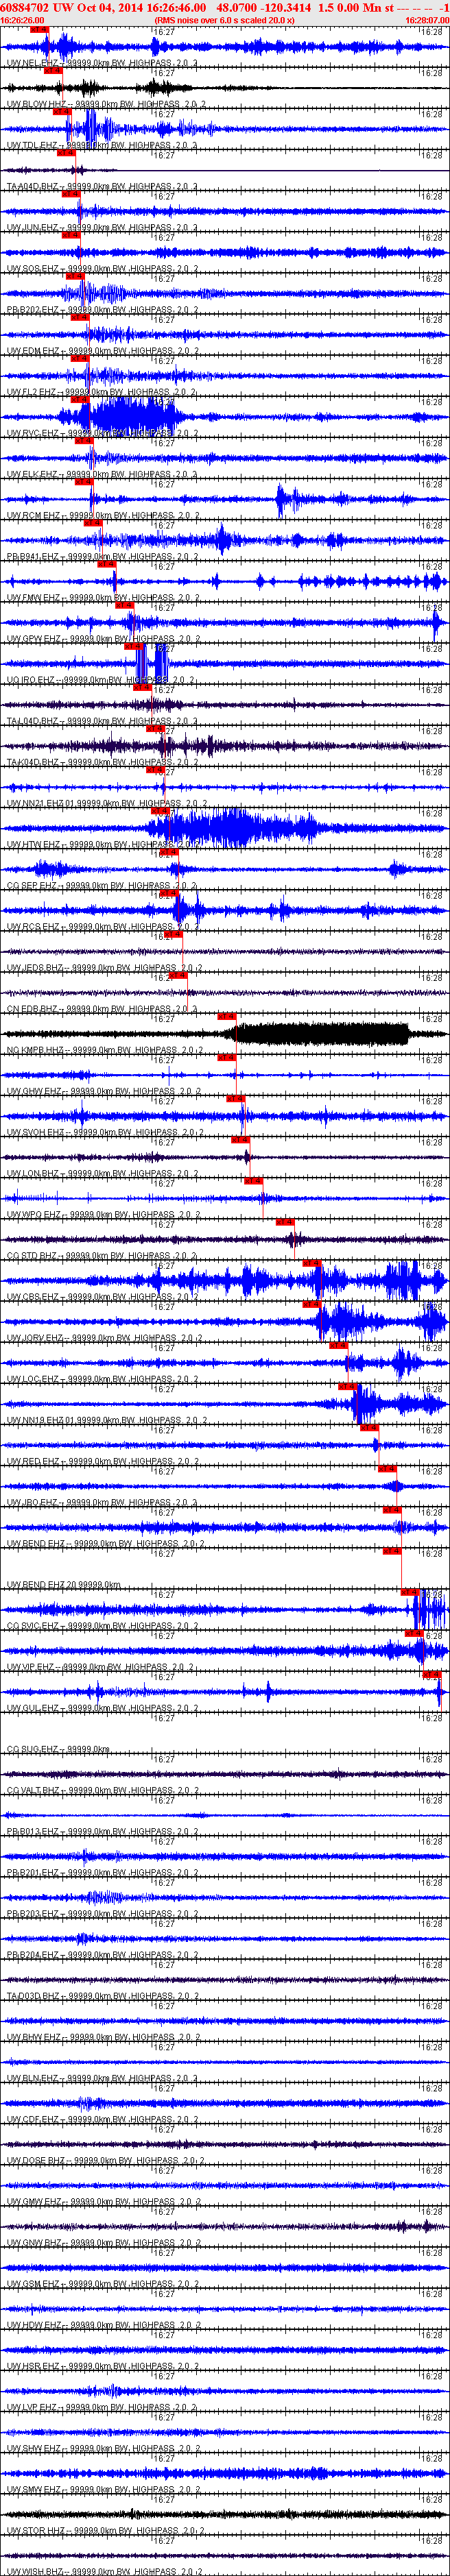The height and width of the screenshot is (2576, 450).
Task: Click the UW.SVOH.EHZ channel label
Action: 104,1131
